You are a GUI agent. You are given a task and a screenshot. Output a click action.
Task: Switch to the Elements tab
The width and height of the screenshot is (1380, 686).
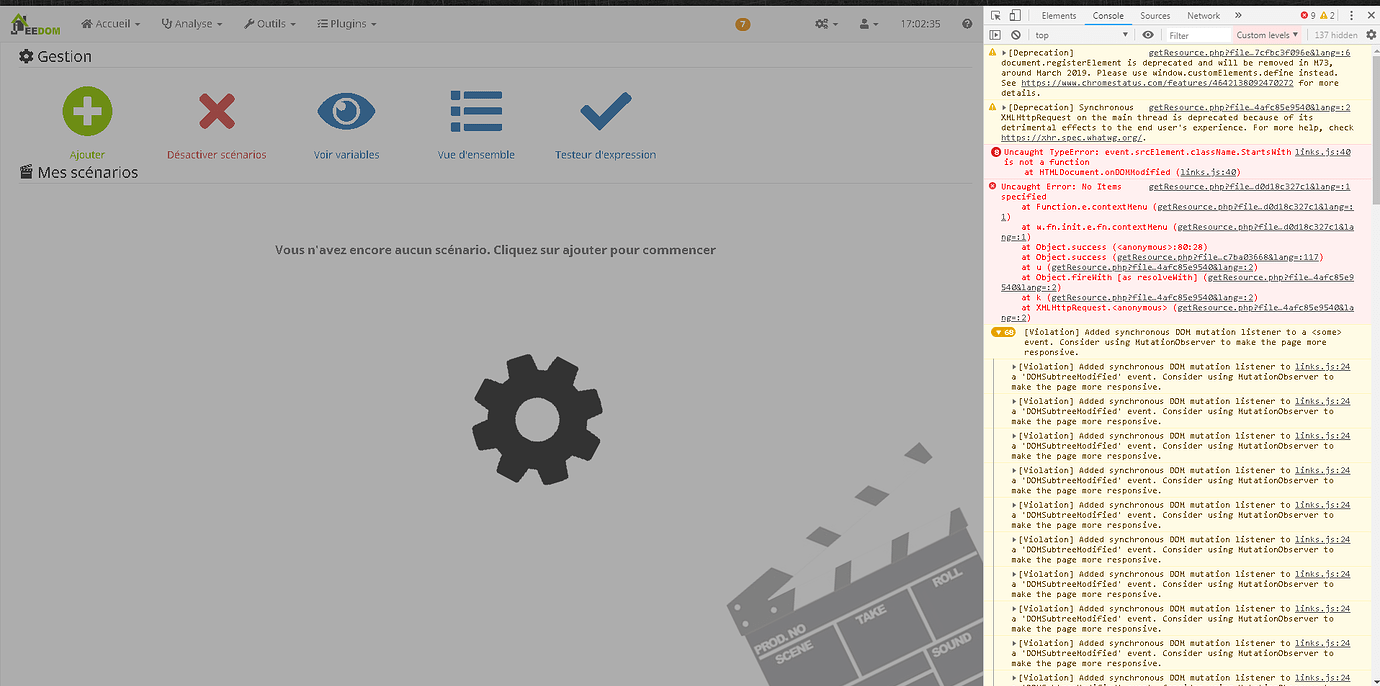pyautogui.click(x=1059, y=16)
